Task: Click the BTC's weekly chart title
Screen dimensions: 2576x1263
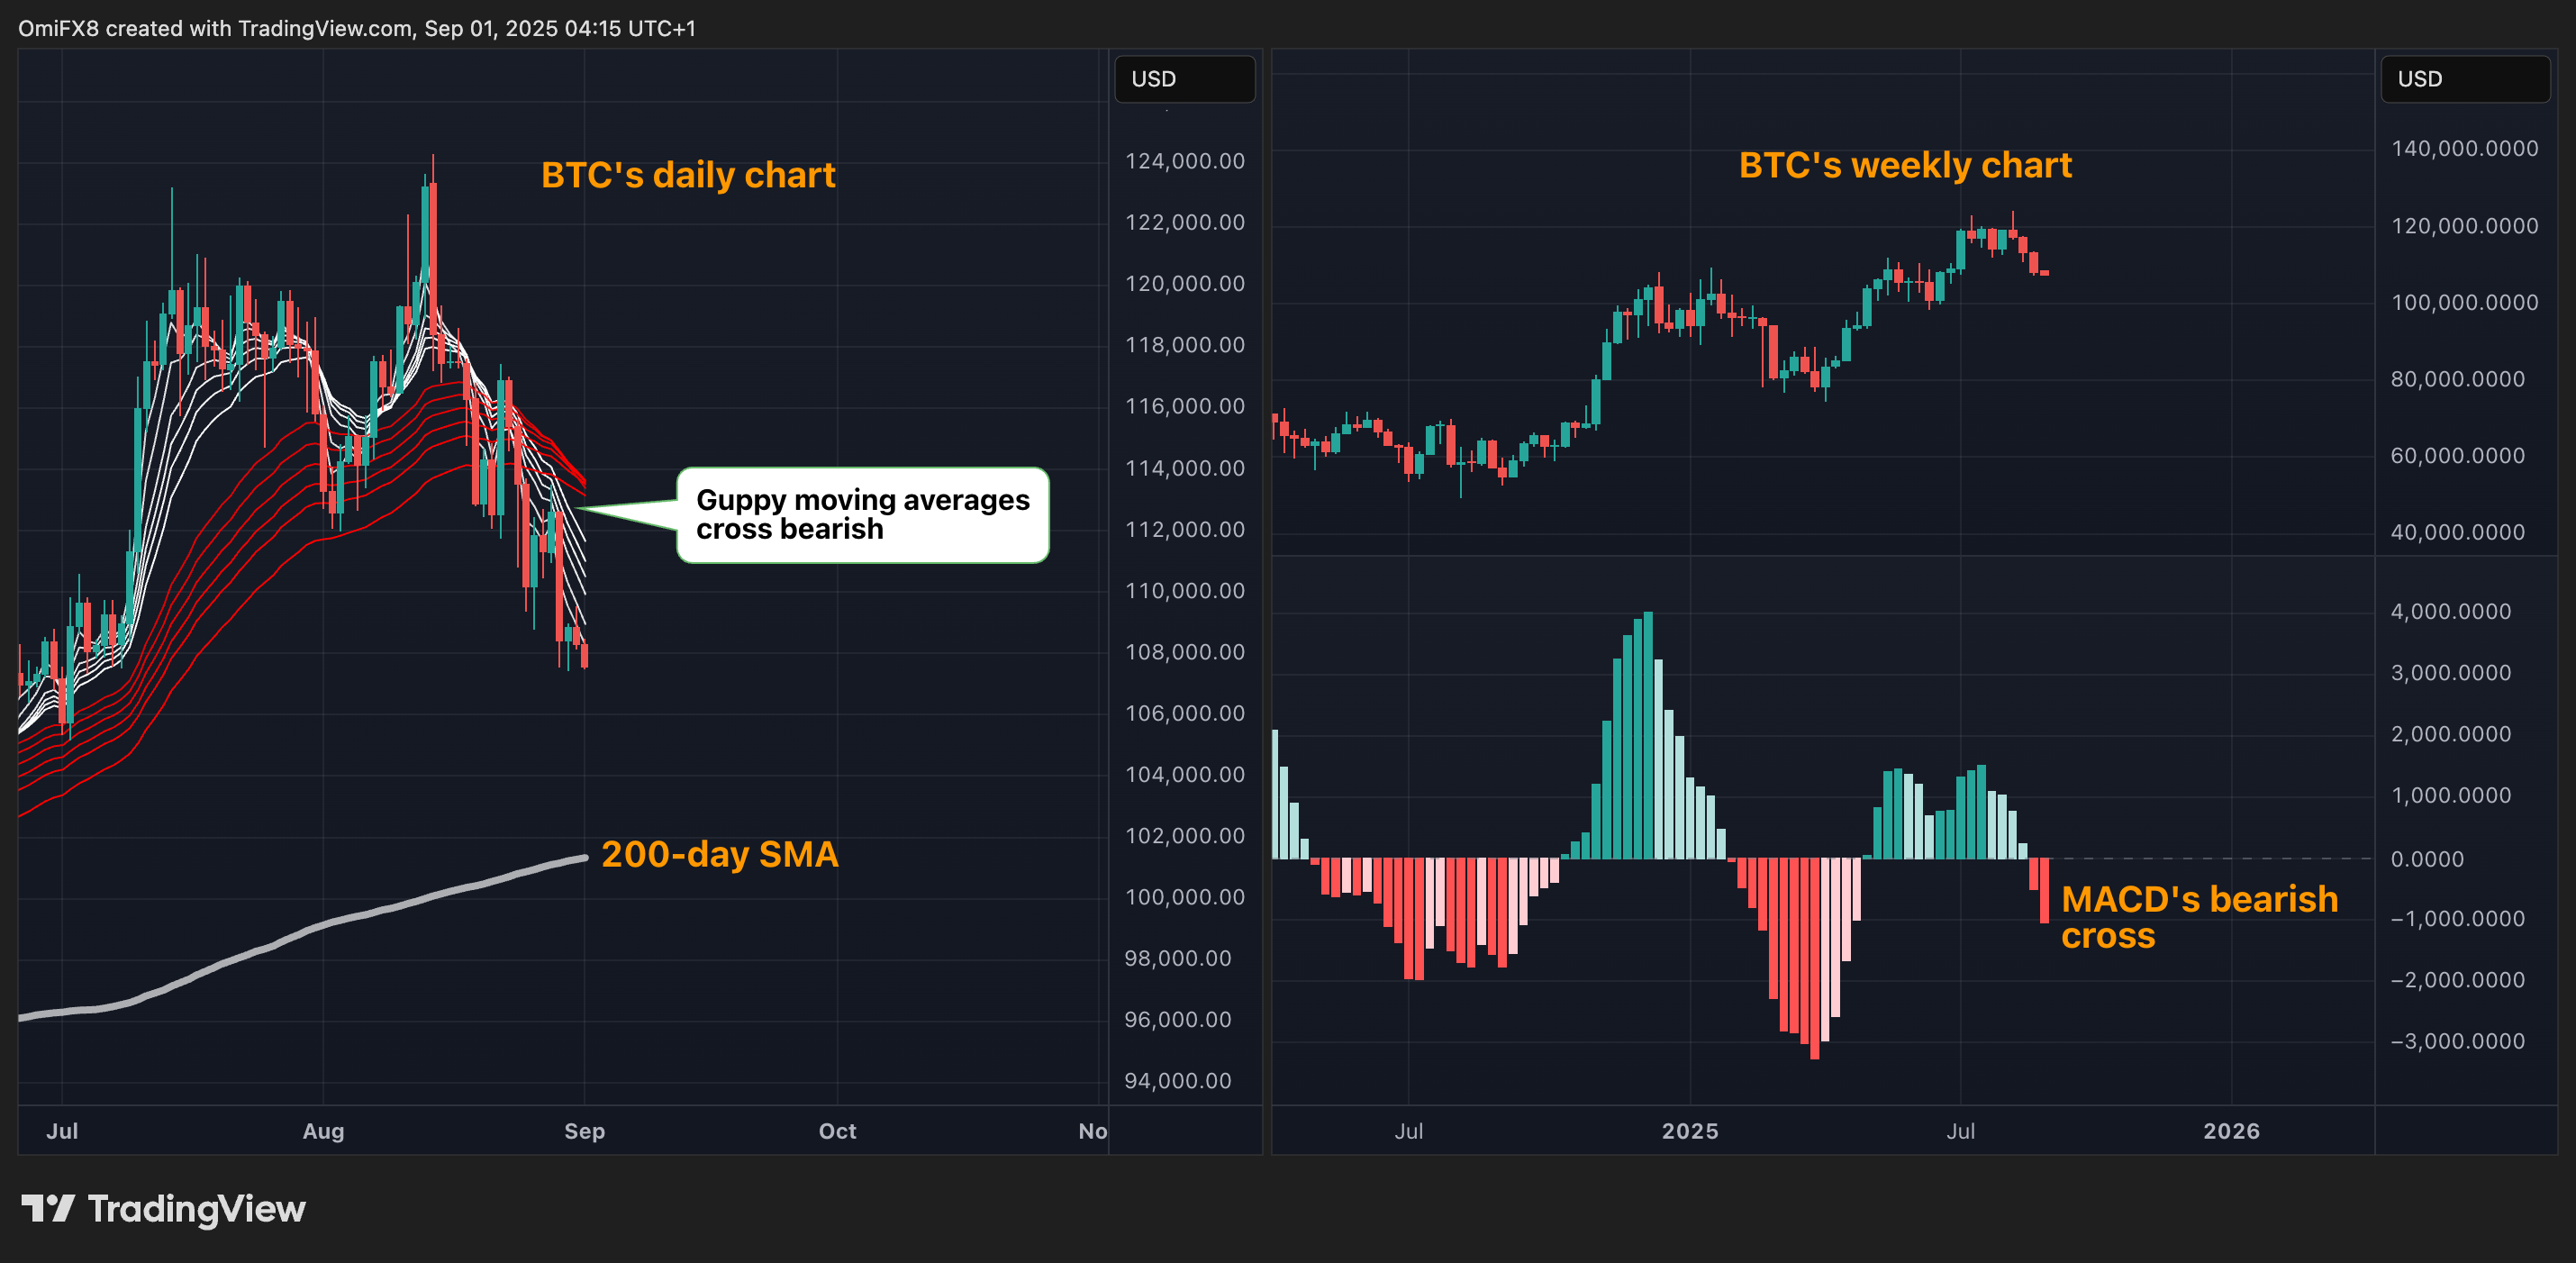Action: tap(1905, 165)
